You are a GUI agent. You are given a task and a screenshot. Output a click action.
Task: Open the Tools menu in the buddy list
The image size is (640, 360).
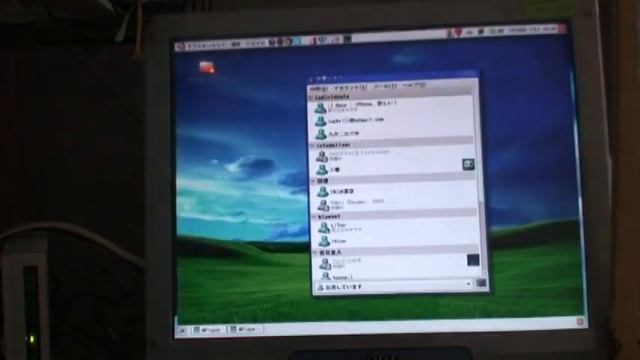385,87
